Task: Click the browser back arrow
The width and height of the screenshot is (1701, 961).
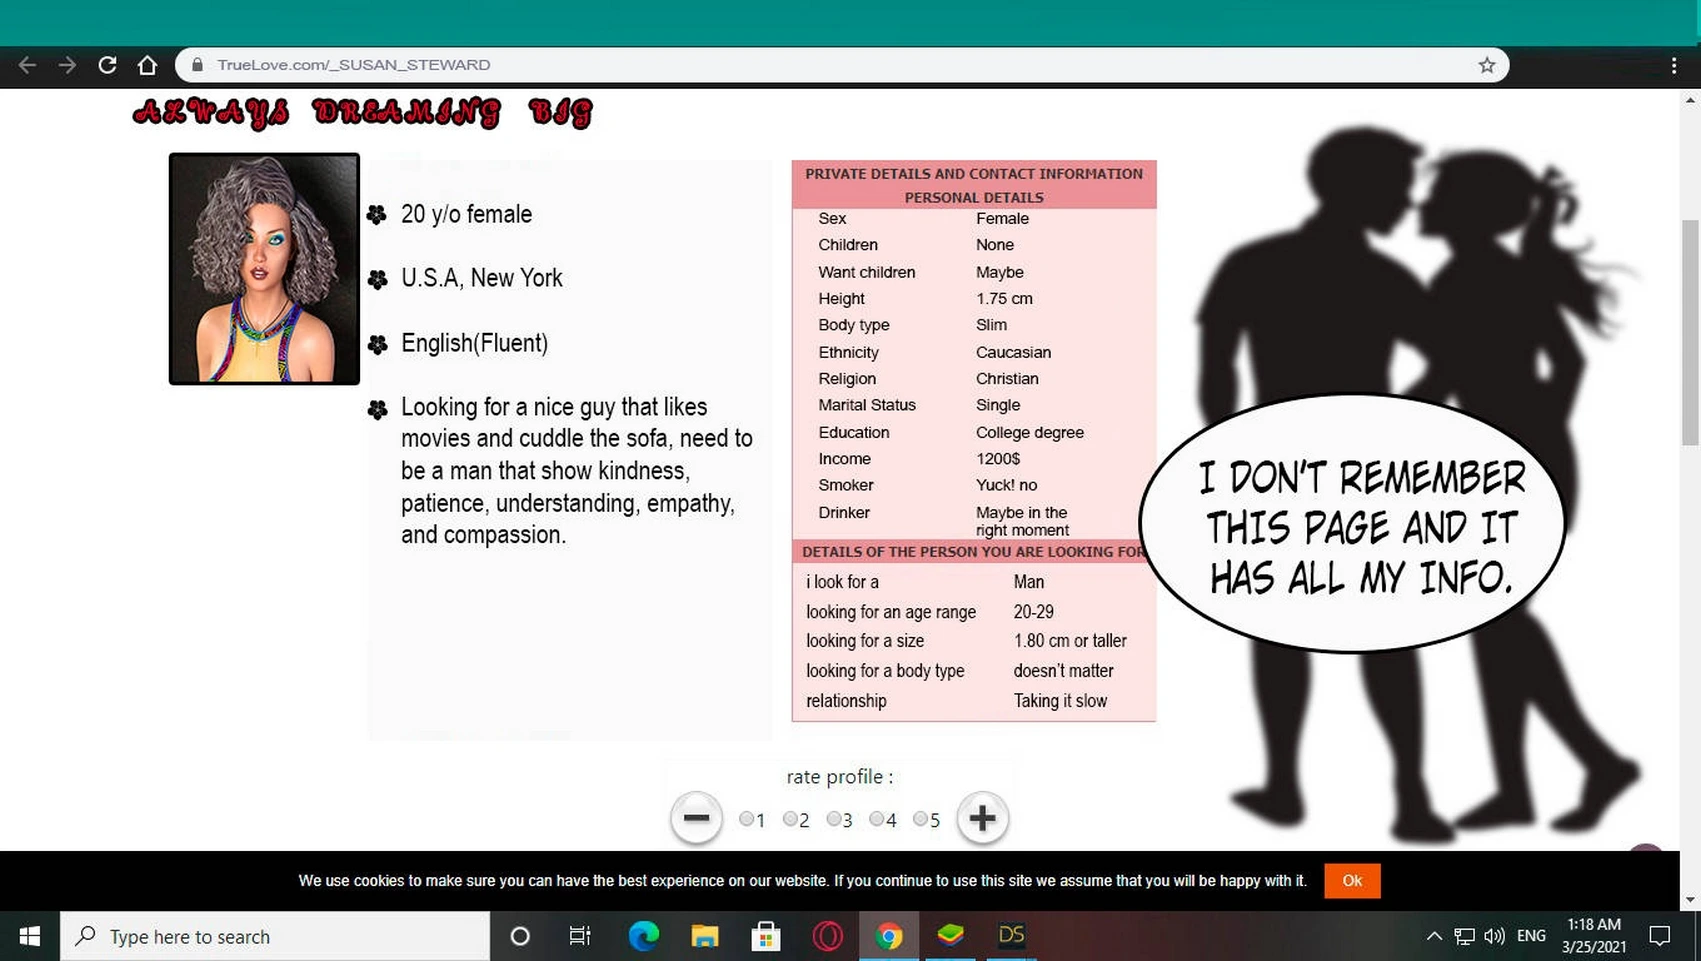Action: (x=27, y=65)
